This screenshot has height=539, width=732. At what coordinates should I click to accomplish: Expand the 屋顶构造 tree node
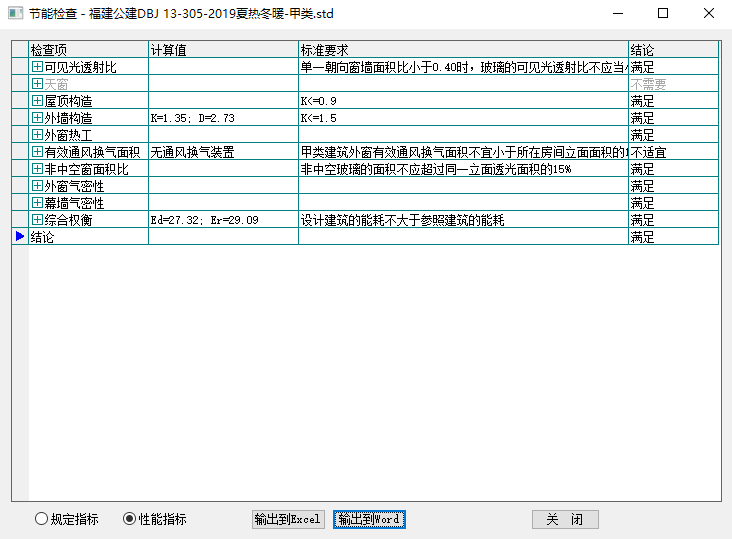(x=37, y=101)
